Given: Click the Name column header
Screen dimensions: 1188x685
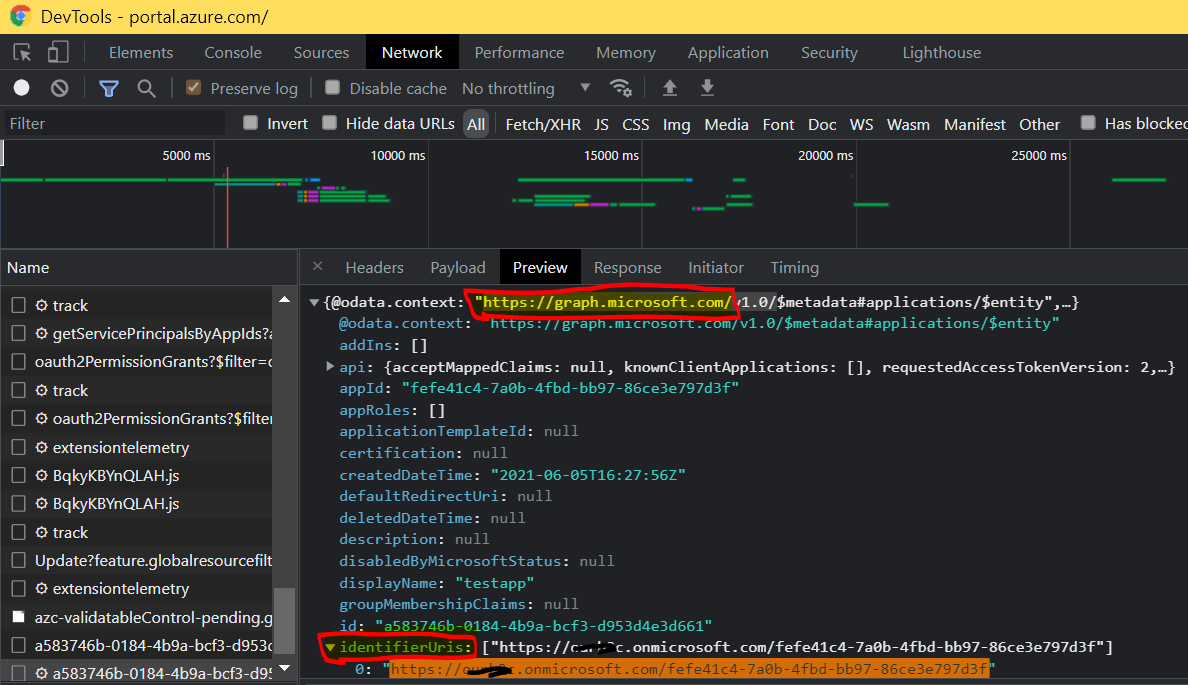Looking at the screenshot, I should coord(148,267).
